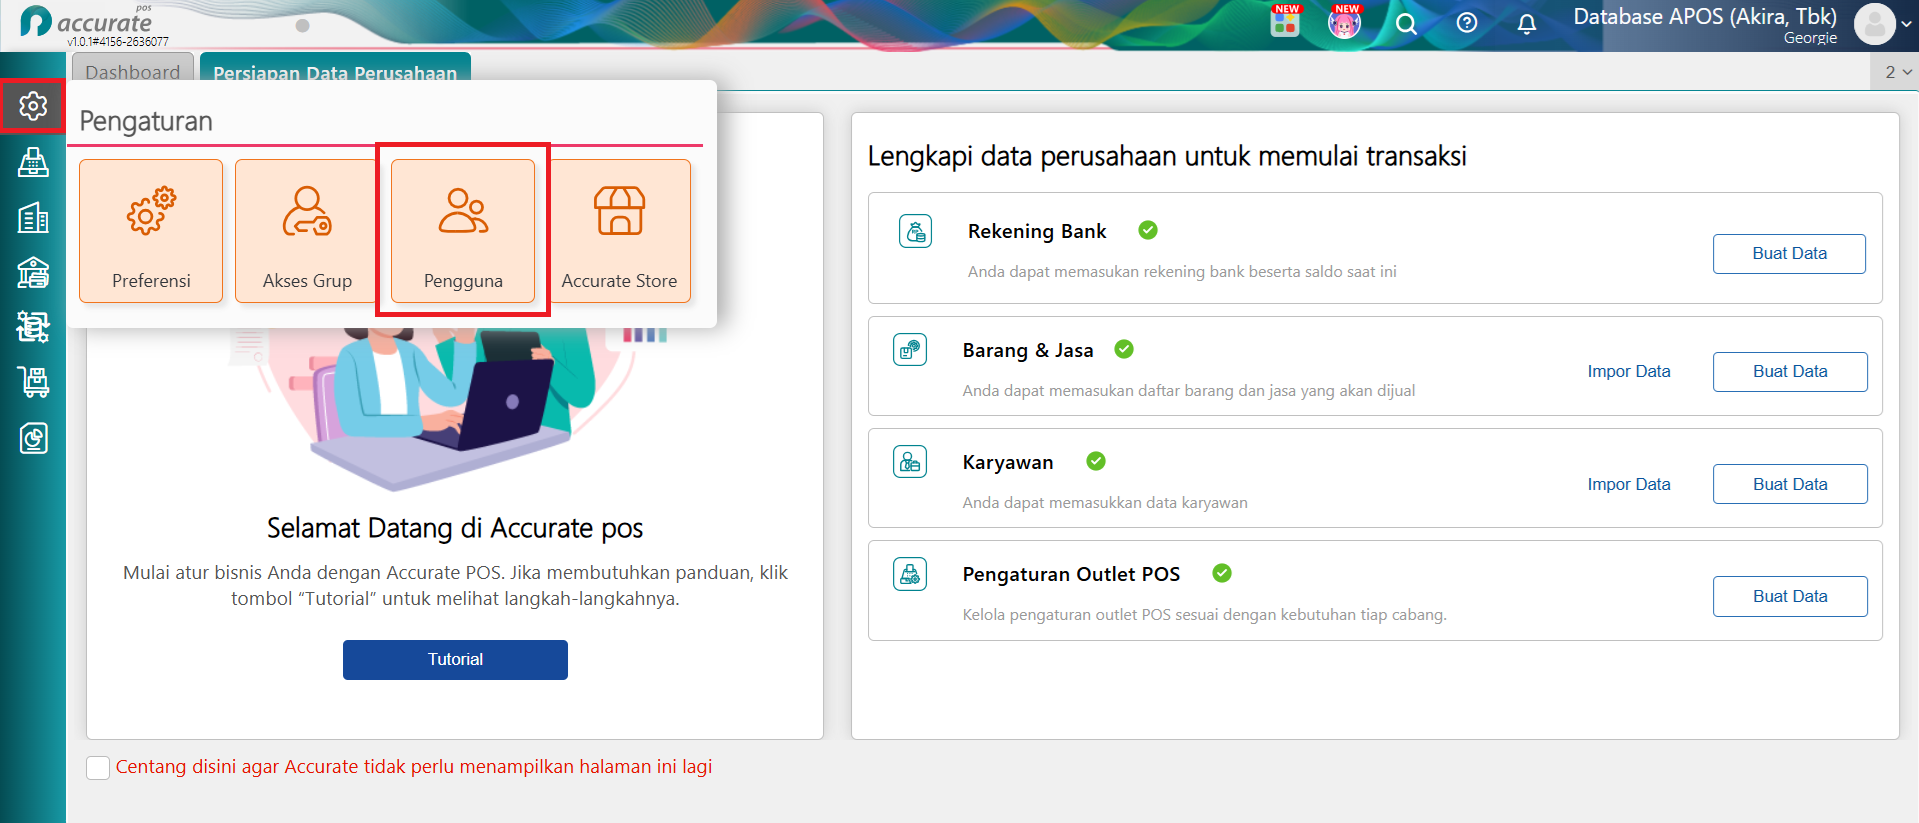Click the Tutorial button
The width and height of the screenshot is (1919, 823).
(x=455, y=660)
